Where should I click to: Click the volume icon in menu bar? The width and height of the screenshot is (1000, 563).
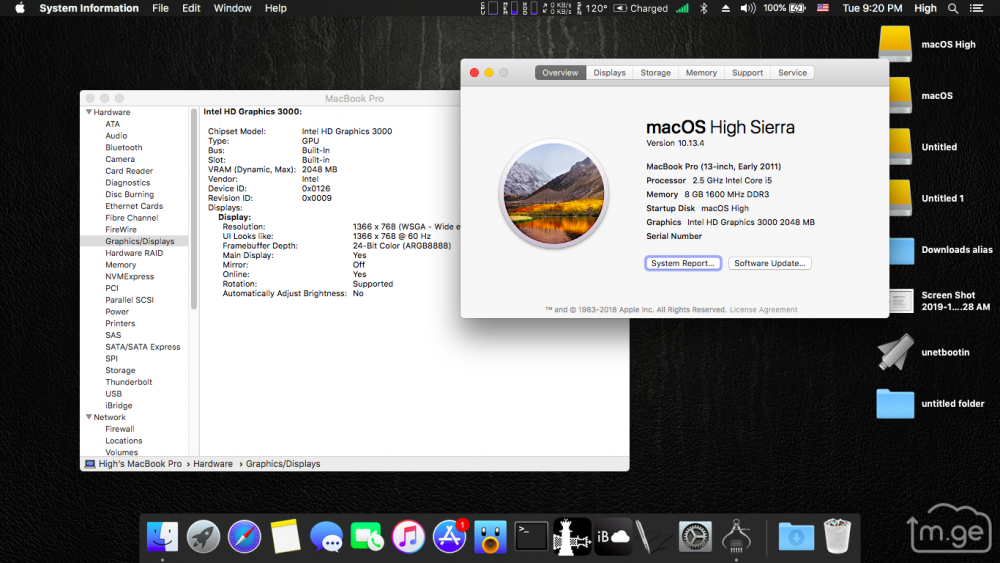[746, 8]
